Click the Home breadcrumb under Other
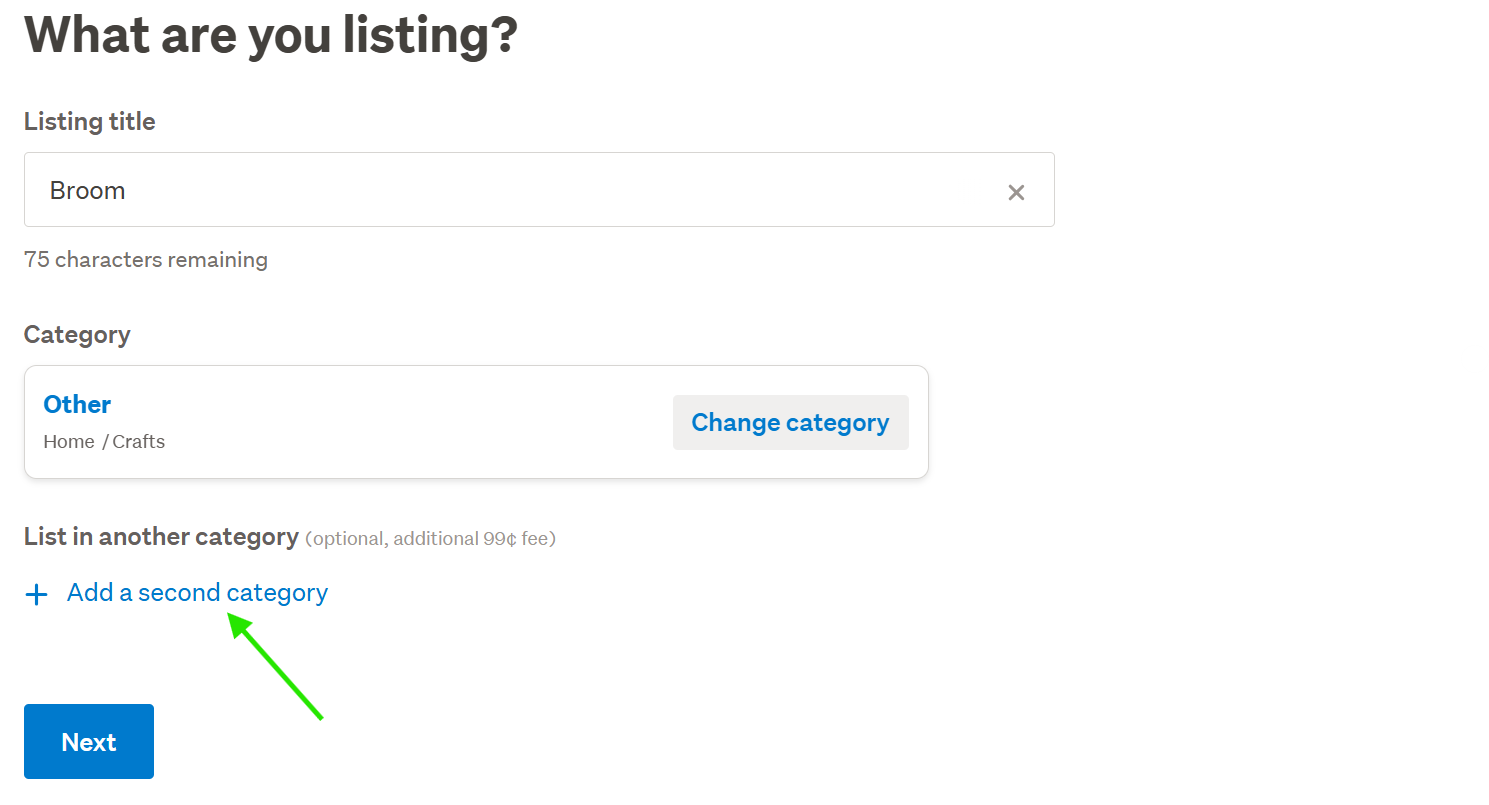1489x805 pixels. (x=69, y=442)
